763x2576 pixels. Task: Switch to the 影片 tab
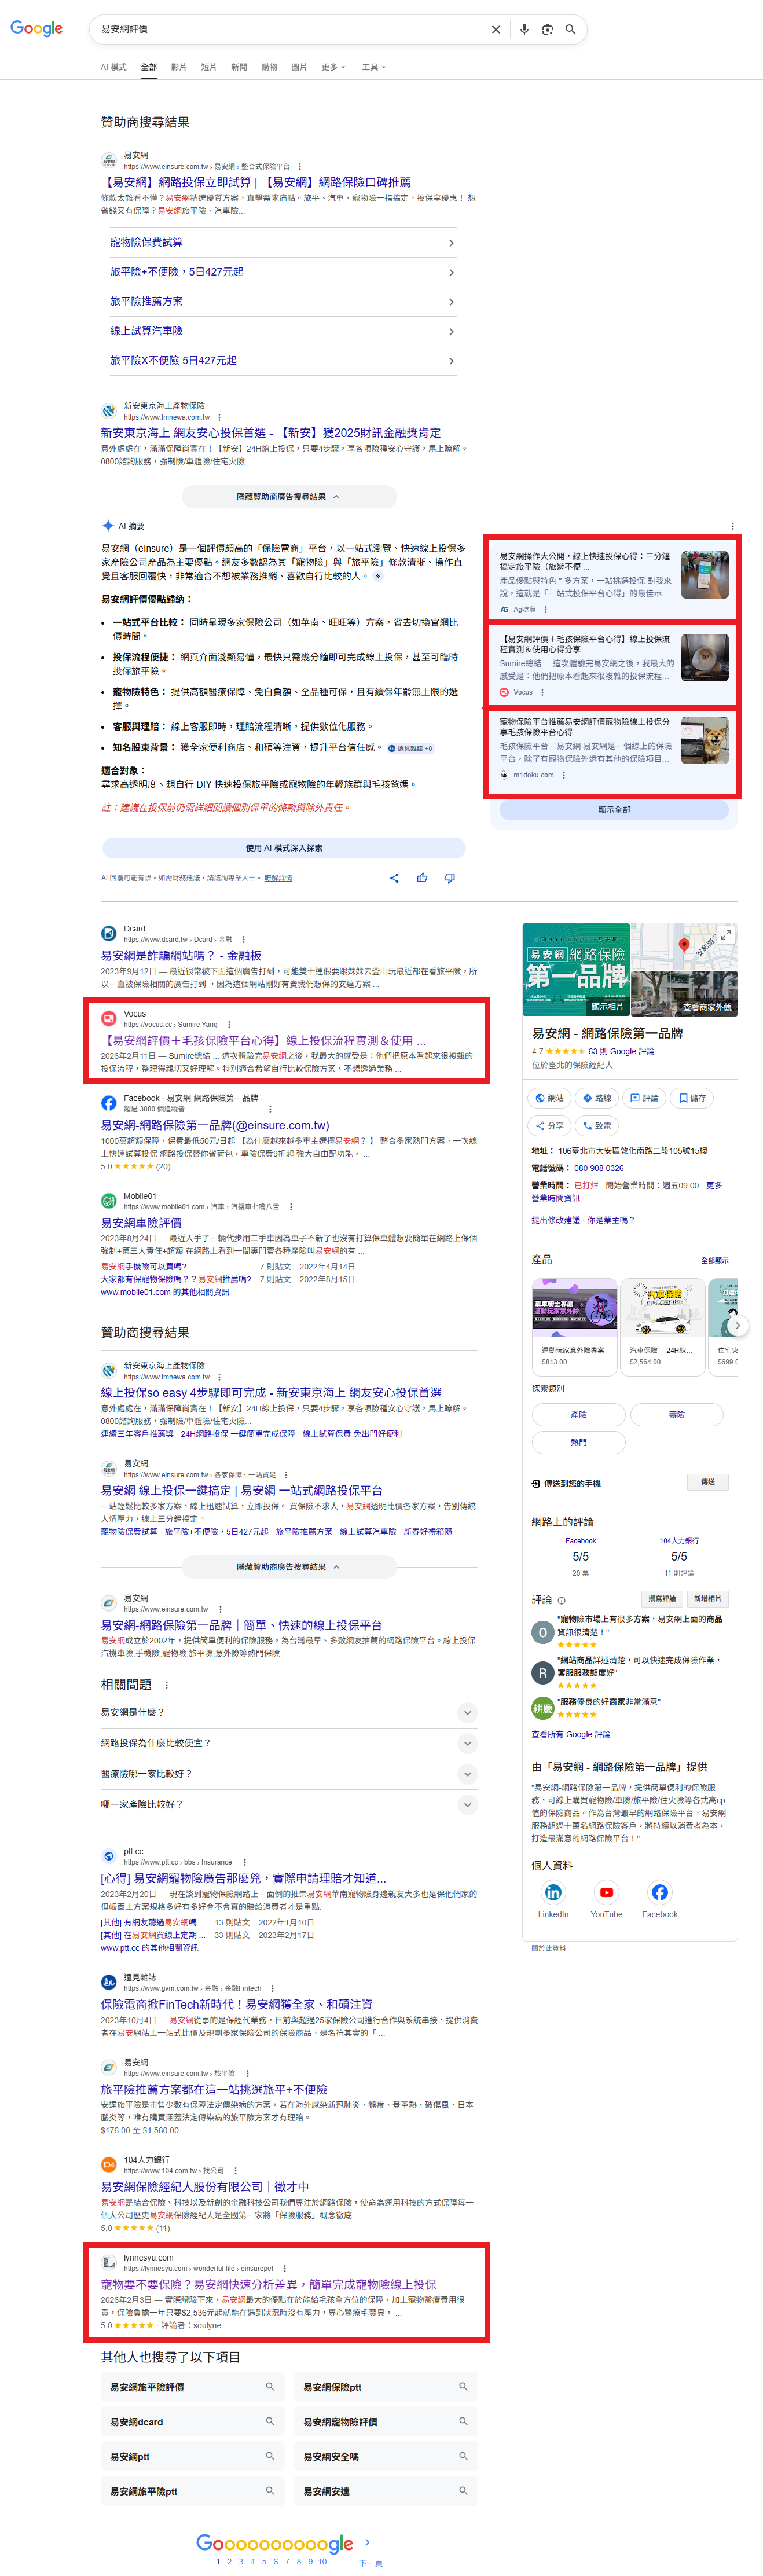pos(179,67)
